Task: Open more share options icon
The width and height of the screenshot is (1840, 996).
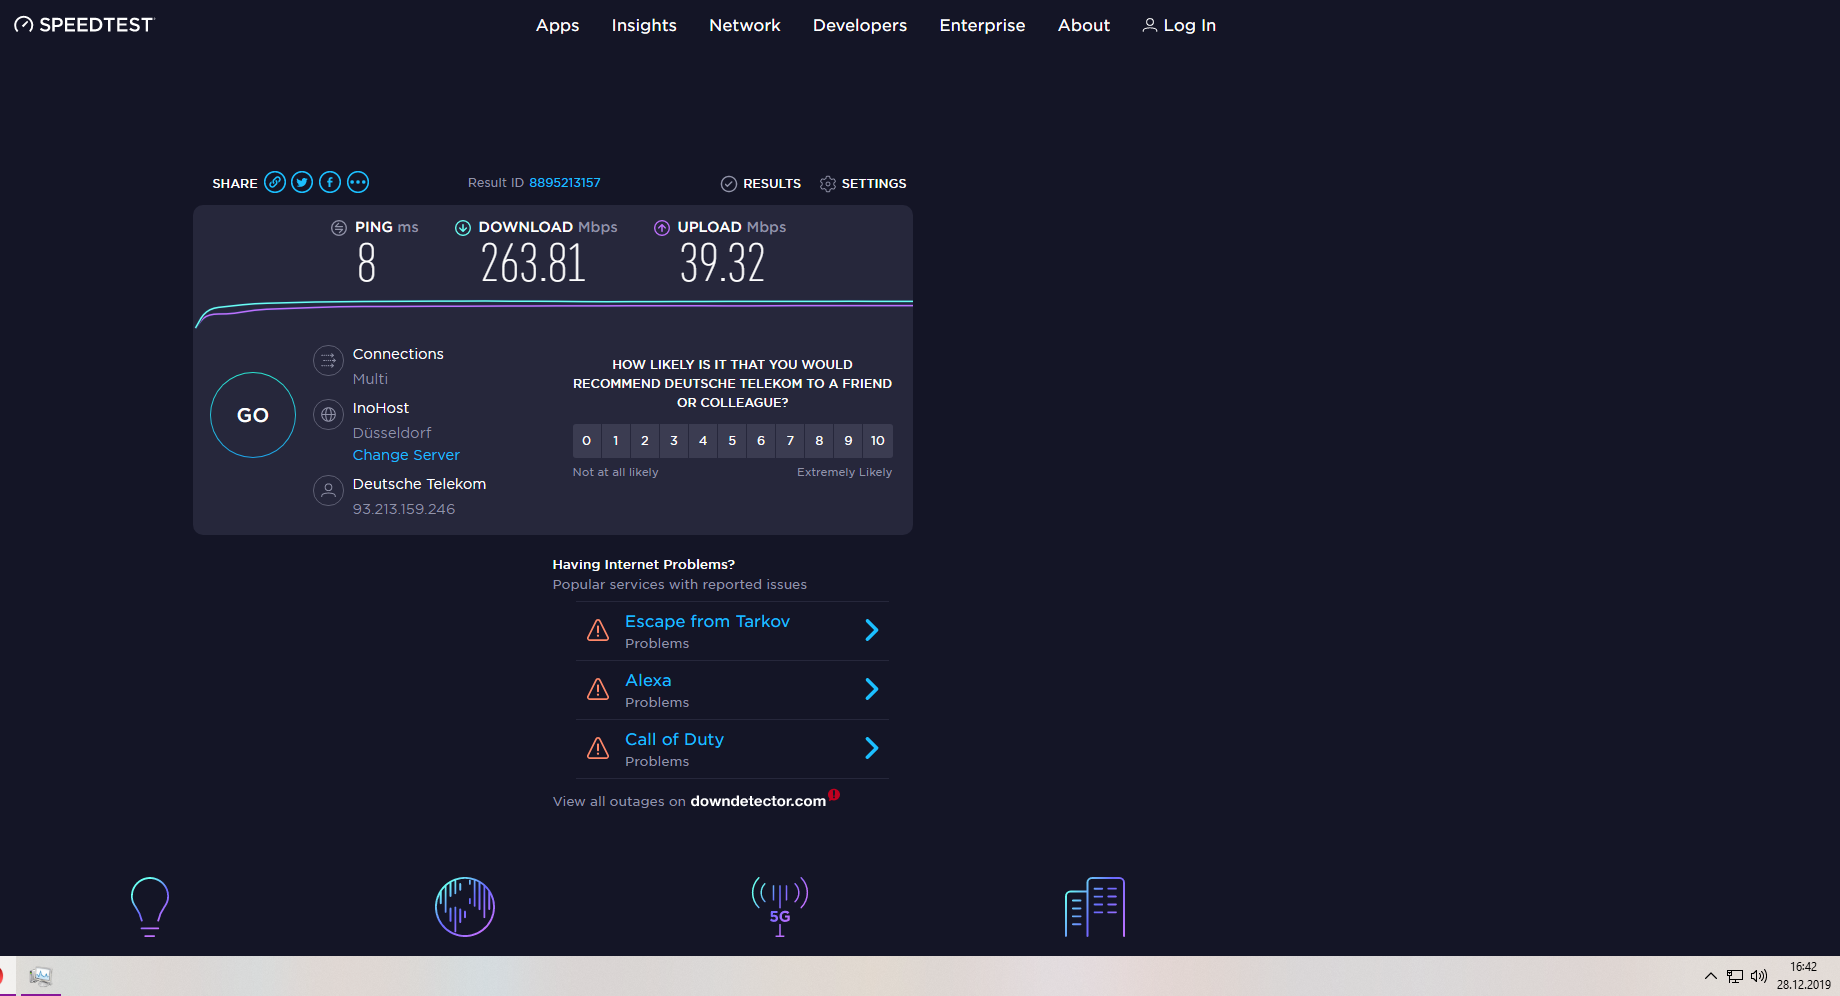Action: pyautogui.click(x=358, y=182)
